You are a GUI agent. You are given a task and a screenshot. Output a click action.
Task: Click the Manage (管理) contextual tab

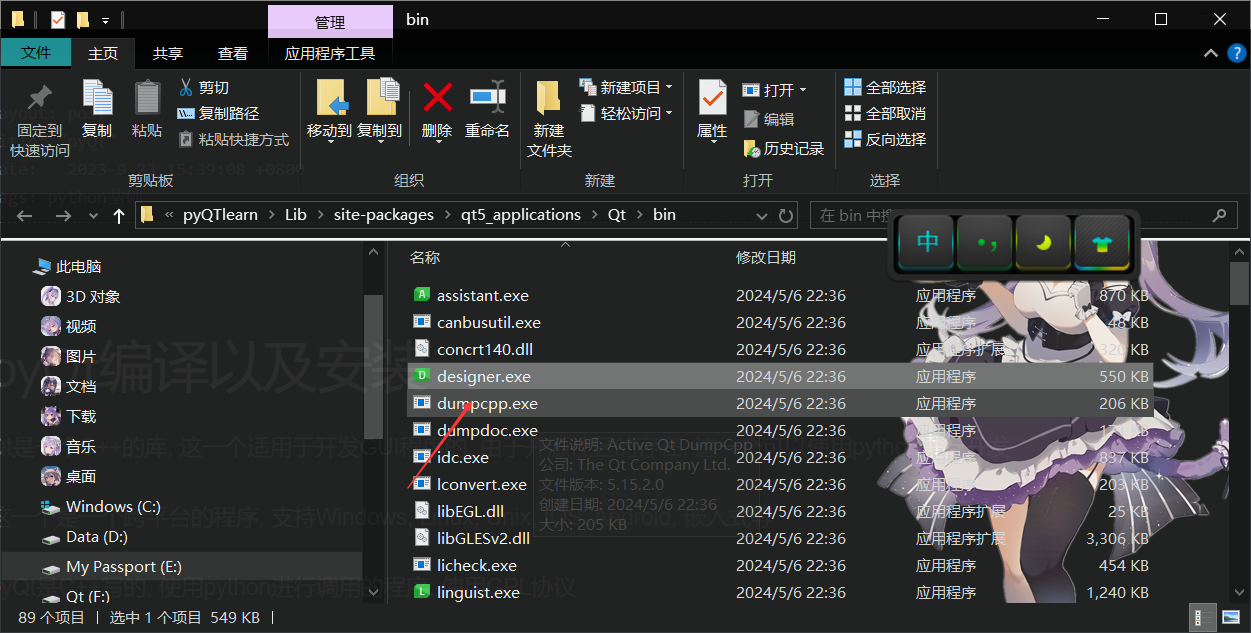[x=330, y=21]
